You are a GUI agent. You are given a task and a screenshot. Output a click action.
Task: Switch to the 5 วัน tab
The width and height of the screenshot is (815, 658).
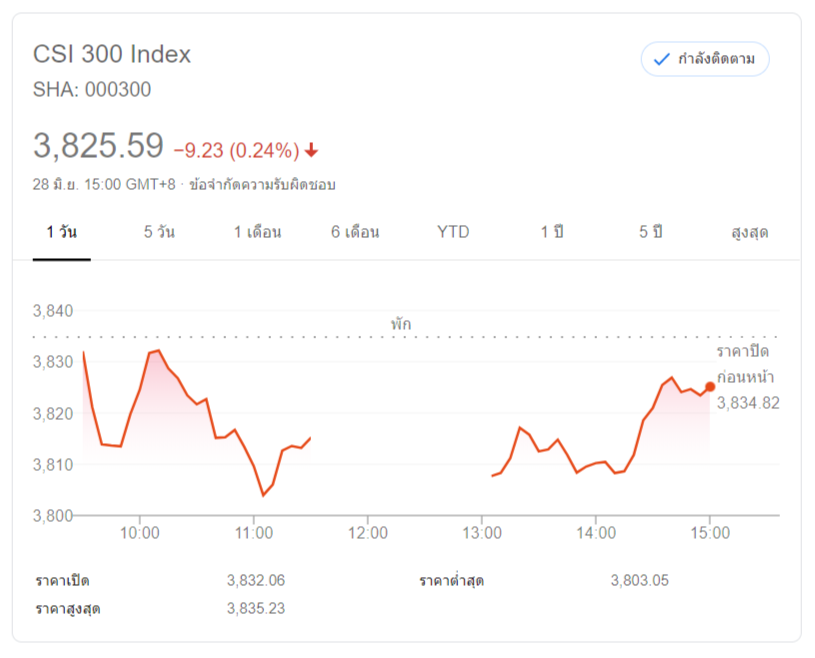tap(159, 232)
